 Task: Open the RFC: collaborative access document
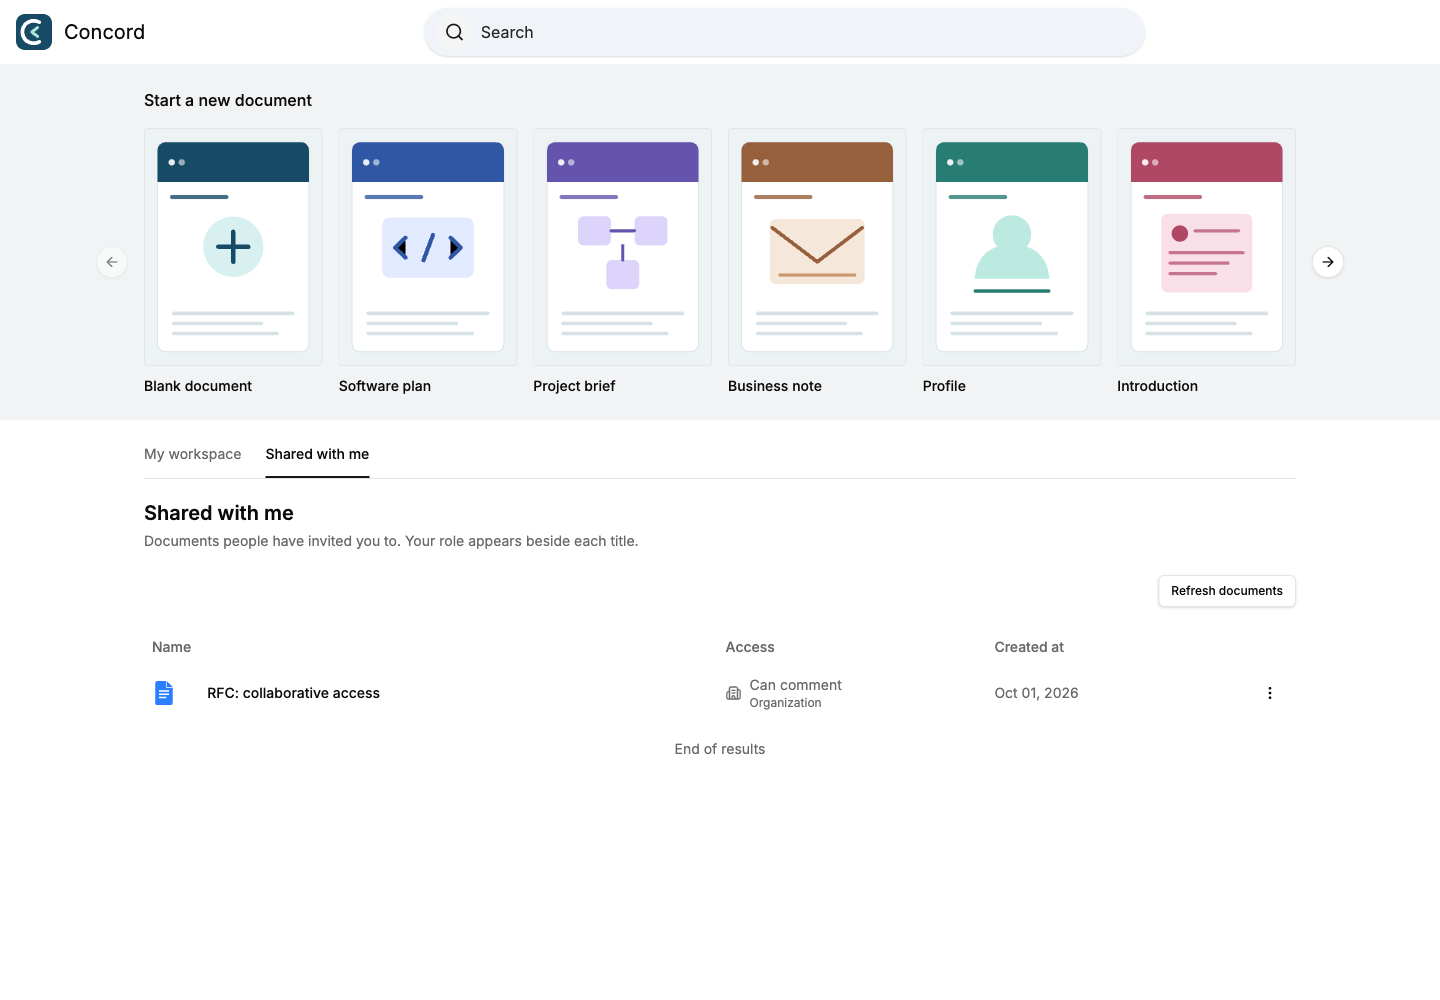pos(293,693)
